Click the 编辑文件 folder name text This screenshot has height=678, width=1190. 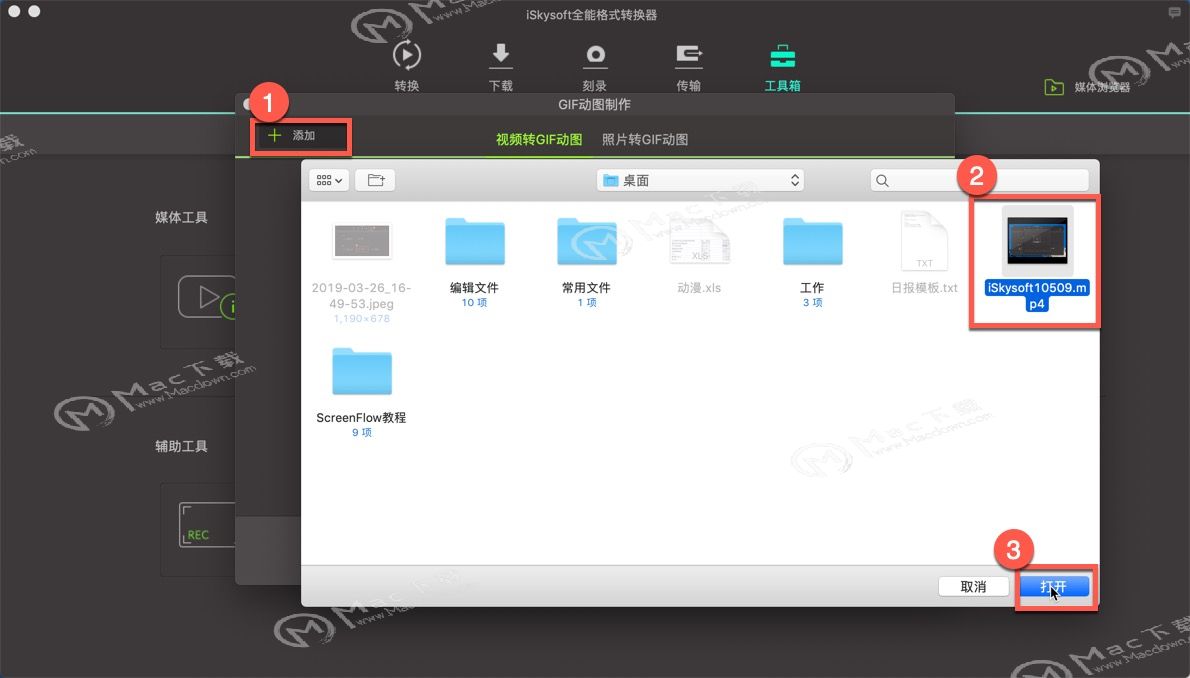[x=474, y=288]
